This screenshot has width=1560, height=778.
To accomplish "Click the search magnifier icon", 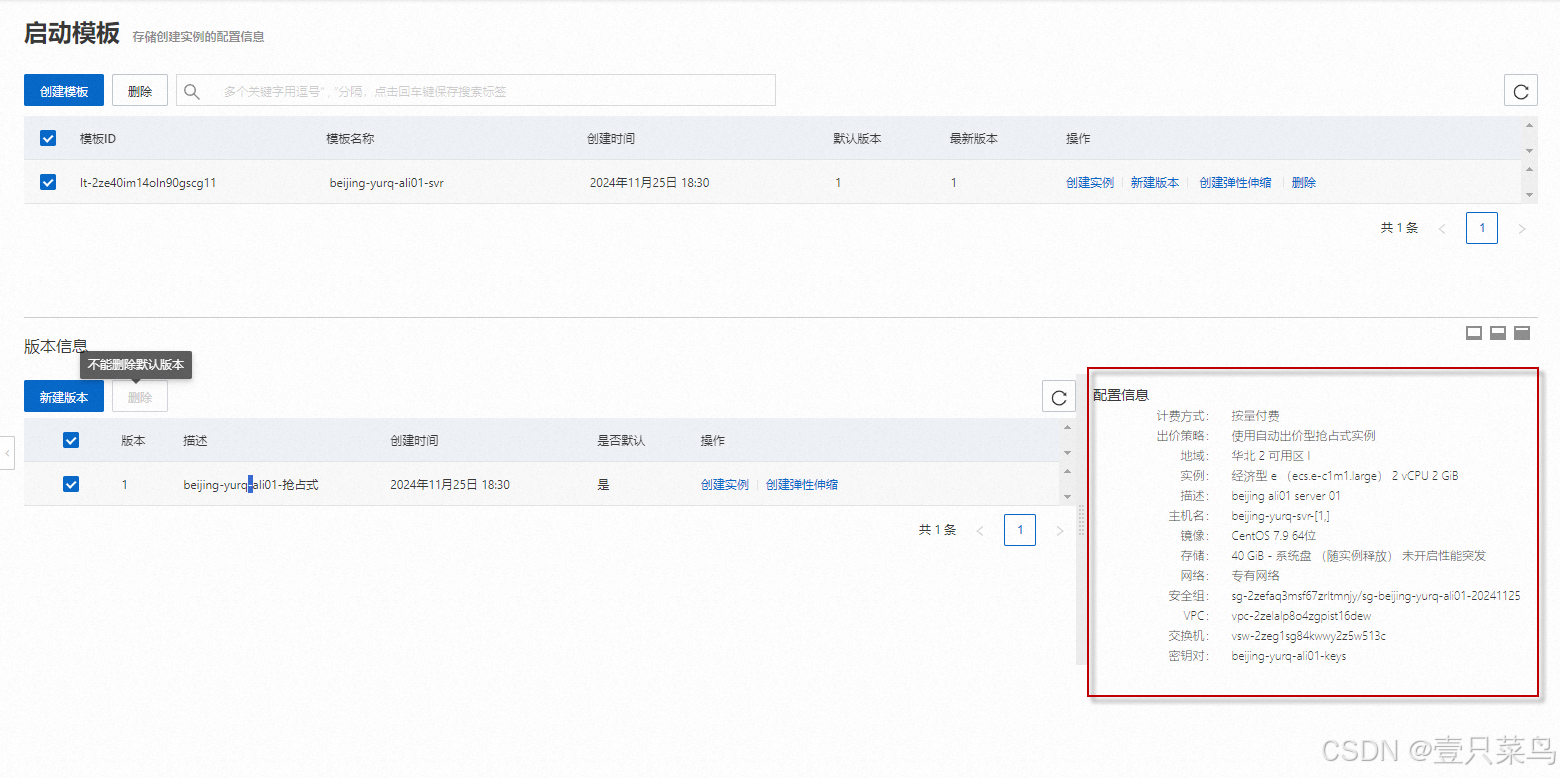I will [x=191, y=91].
